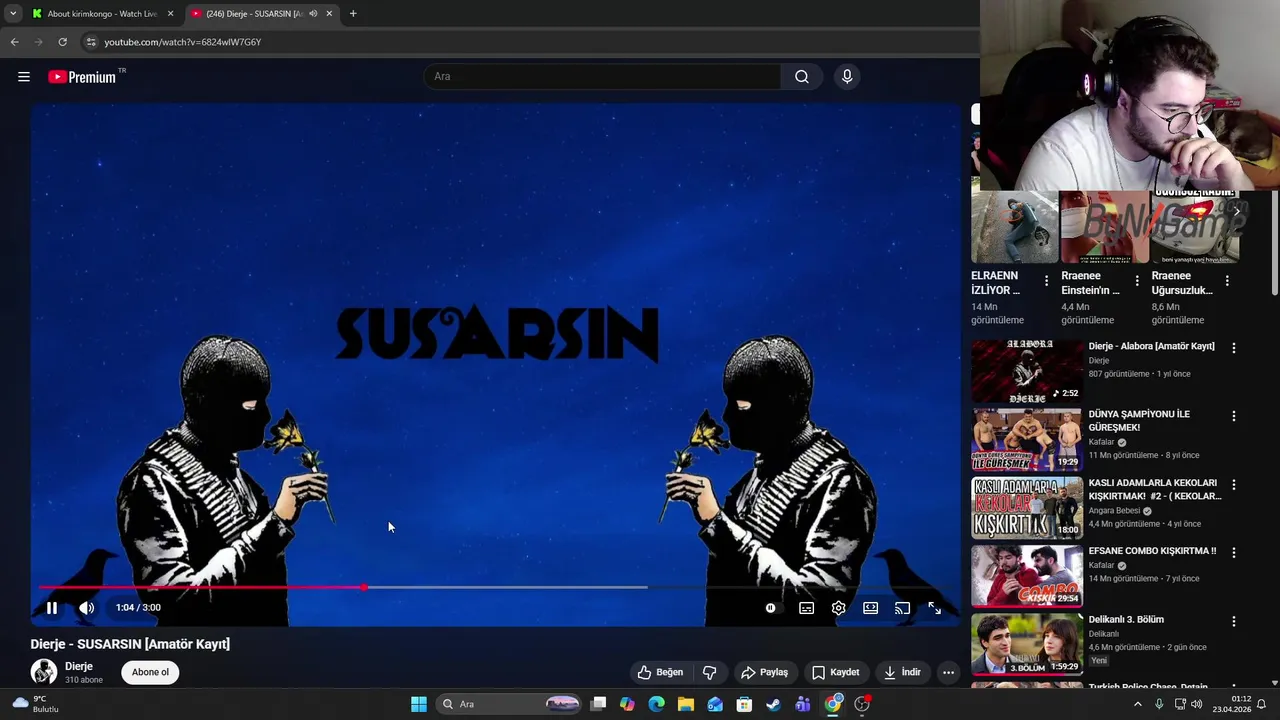Start voice search with microphone
The image size is (1280, 720).
tap(847, 76)
